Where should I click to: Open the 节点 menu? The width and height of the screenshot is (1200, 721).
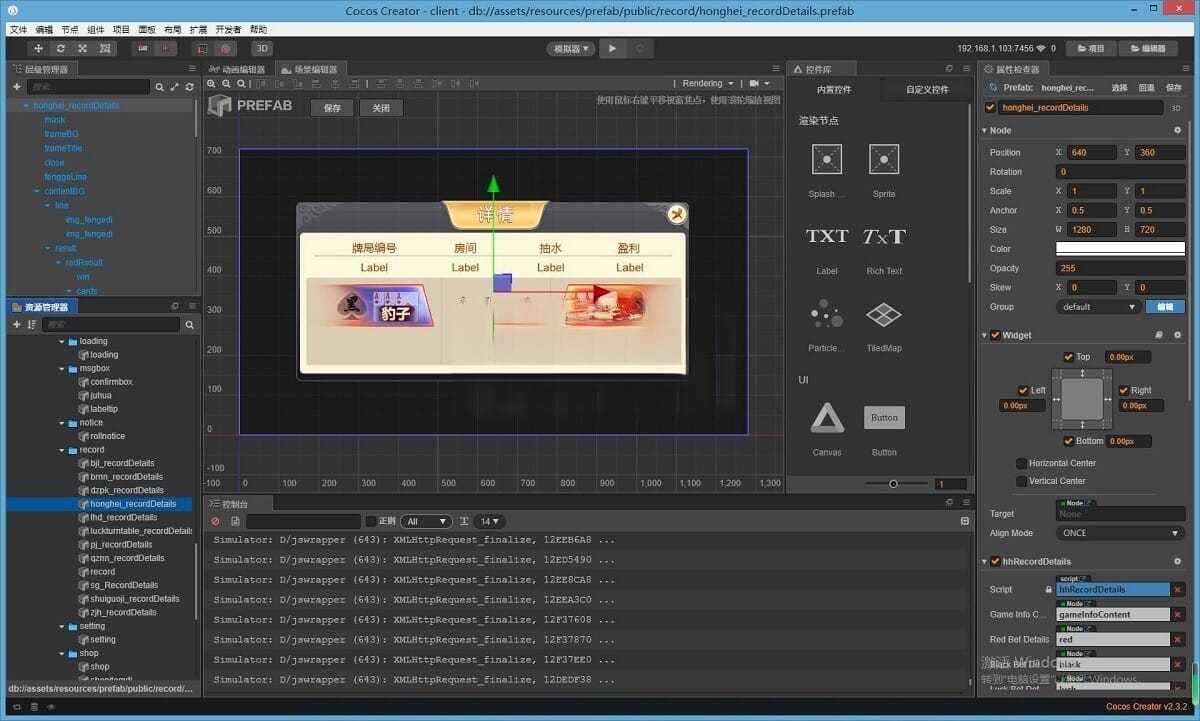click(69, 30)
